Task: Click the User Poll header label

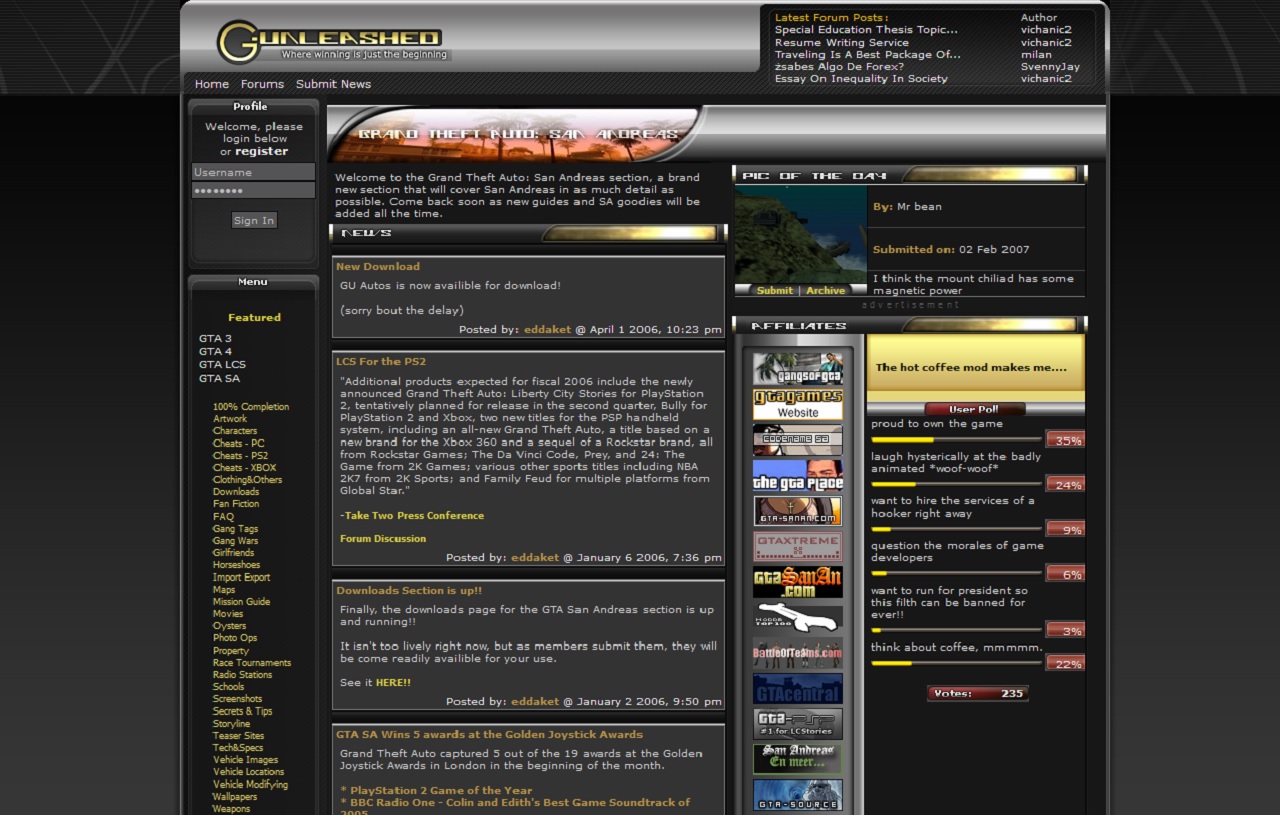Action: coord(975,409)
